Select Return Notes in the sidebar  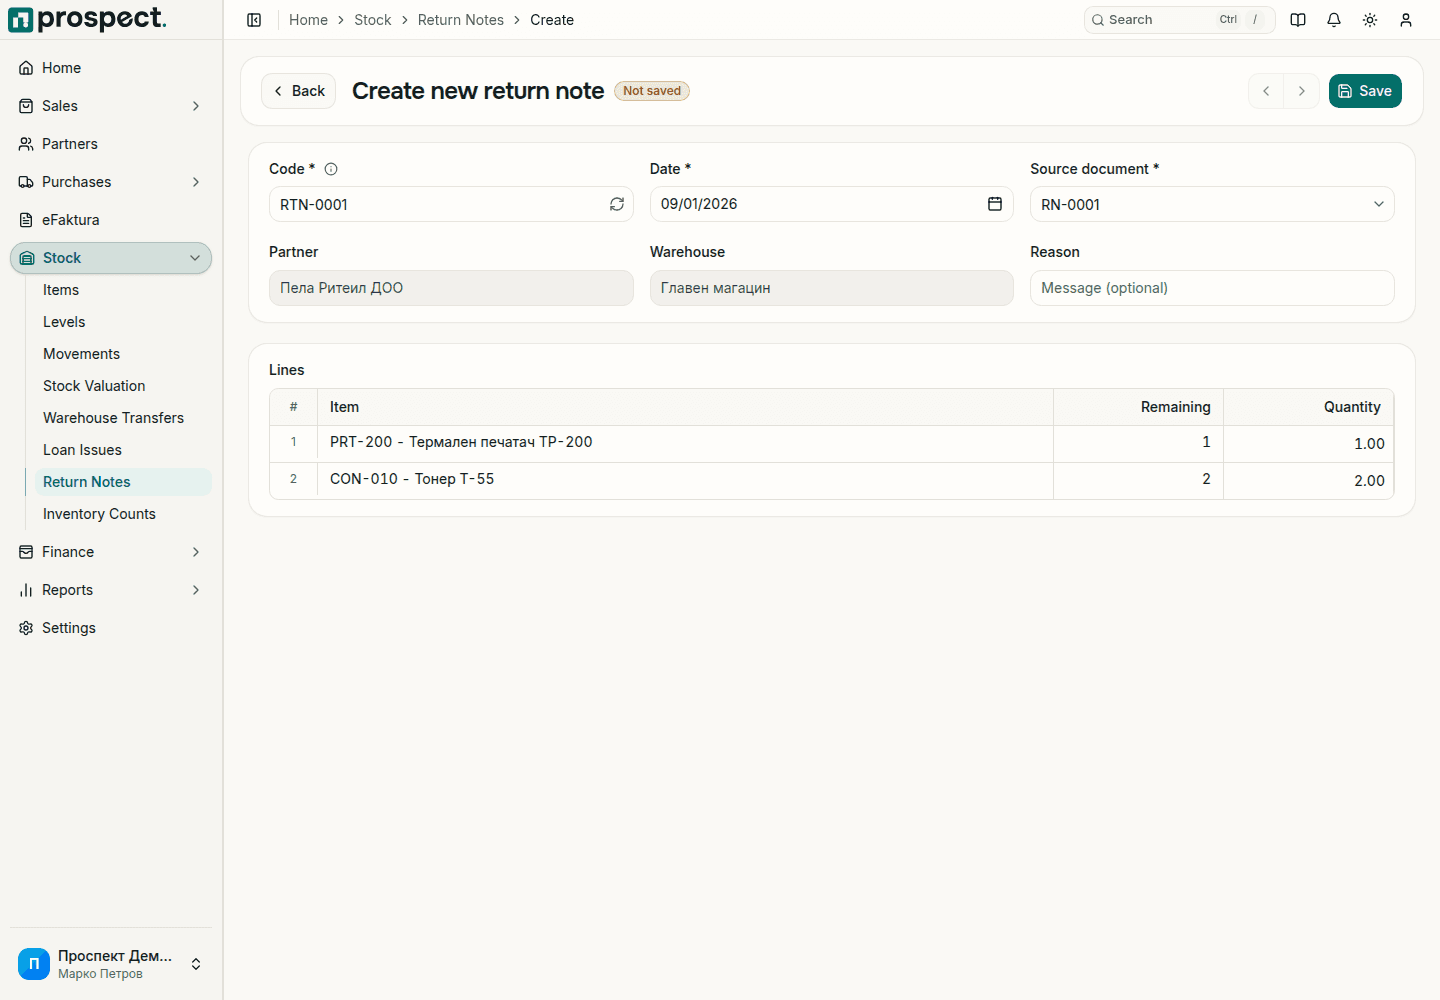click(123, 482)
